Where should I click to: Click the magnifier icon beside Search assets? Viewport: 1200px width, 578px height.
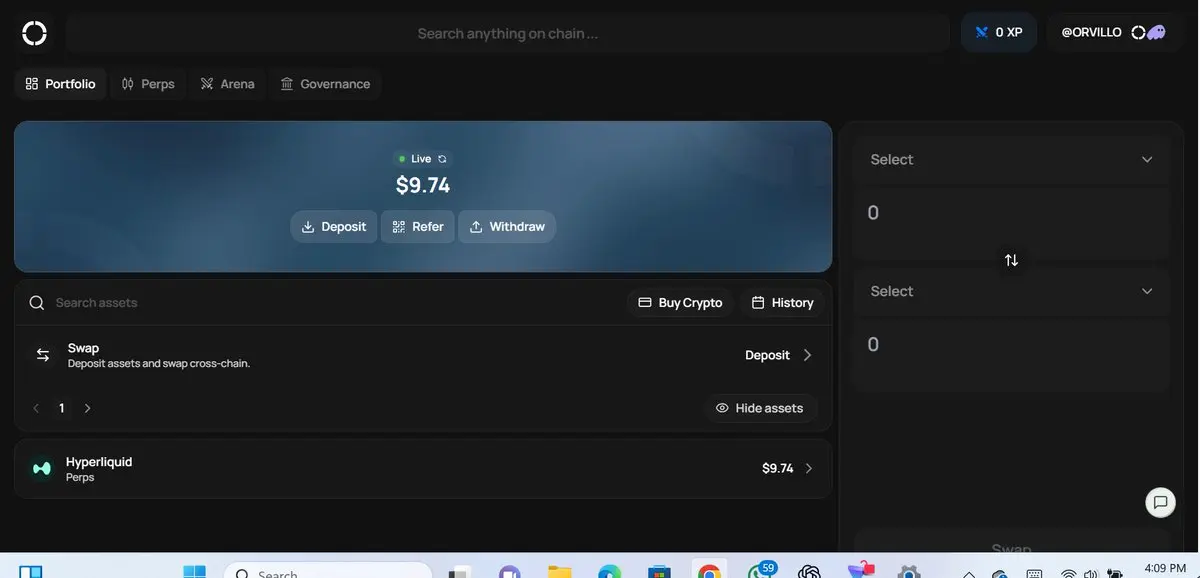point(37,302)
